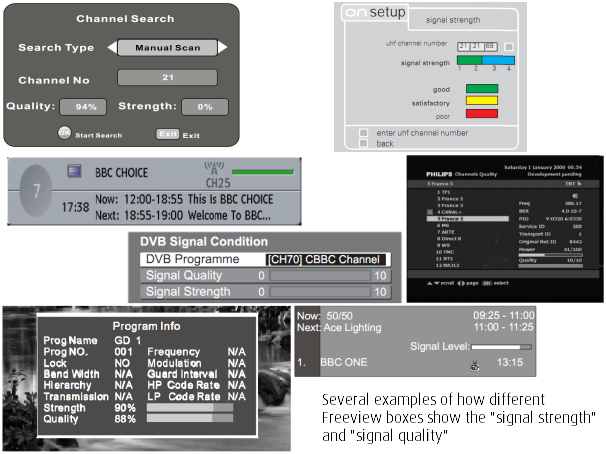
Task: Select '1 TF1' in Philips channel list
Action: click(443, 192)
